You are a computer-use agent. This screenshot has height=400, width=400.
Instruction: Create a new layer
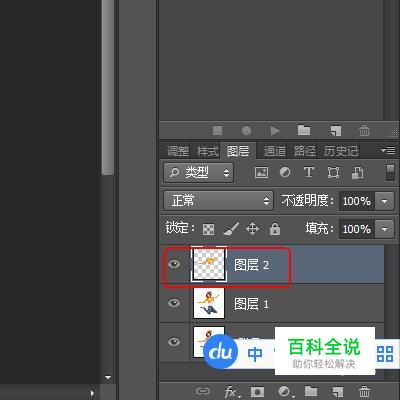pos(337,392)
